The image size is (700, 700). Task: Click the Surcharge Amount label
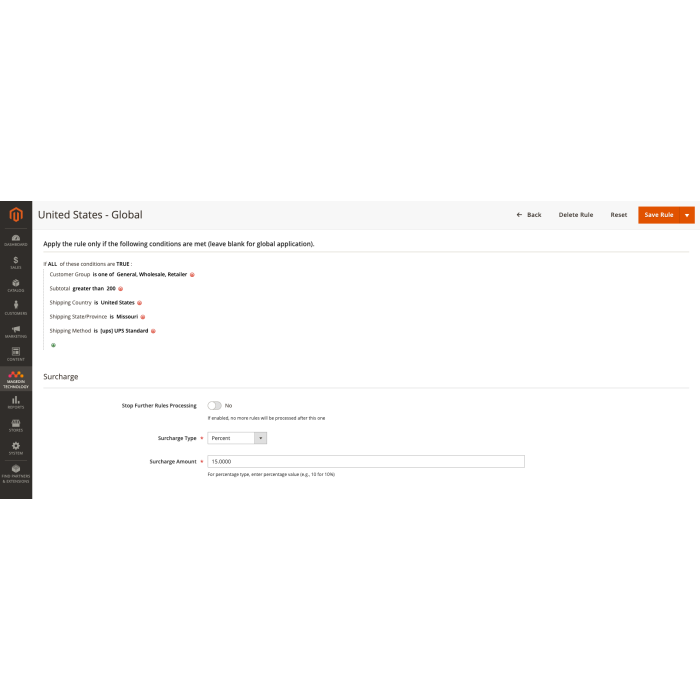pos(173,462)
